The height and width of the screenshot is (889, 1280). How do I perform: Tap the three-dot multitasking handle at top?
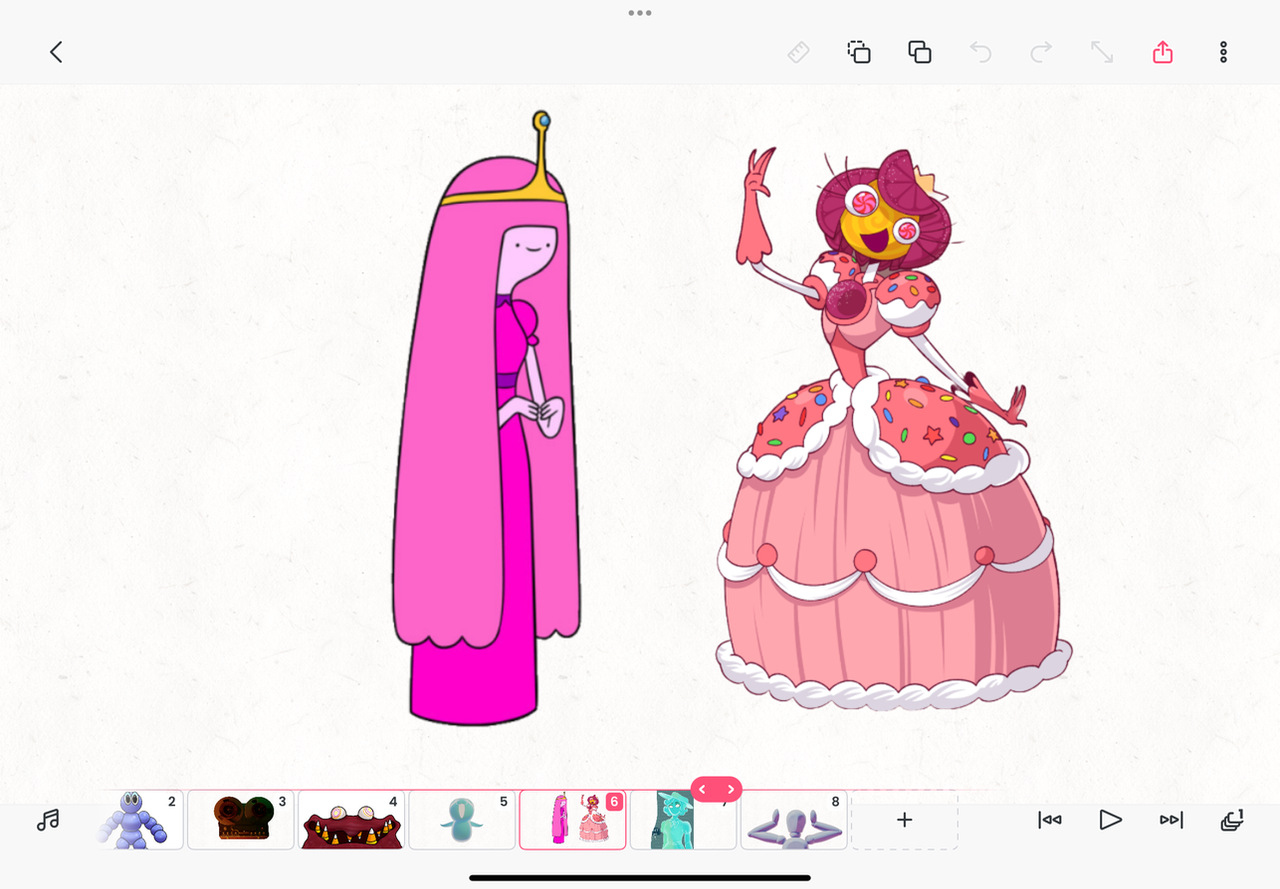(x=640, y=13)
